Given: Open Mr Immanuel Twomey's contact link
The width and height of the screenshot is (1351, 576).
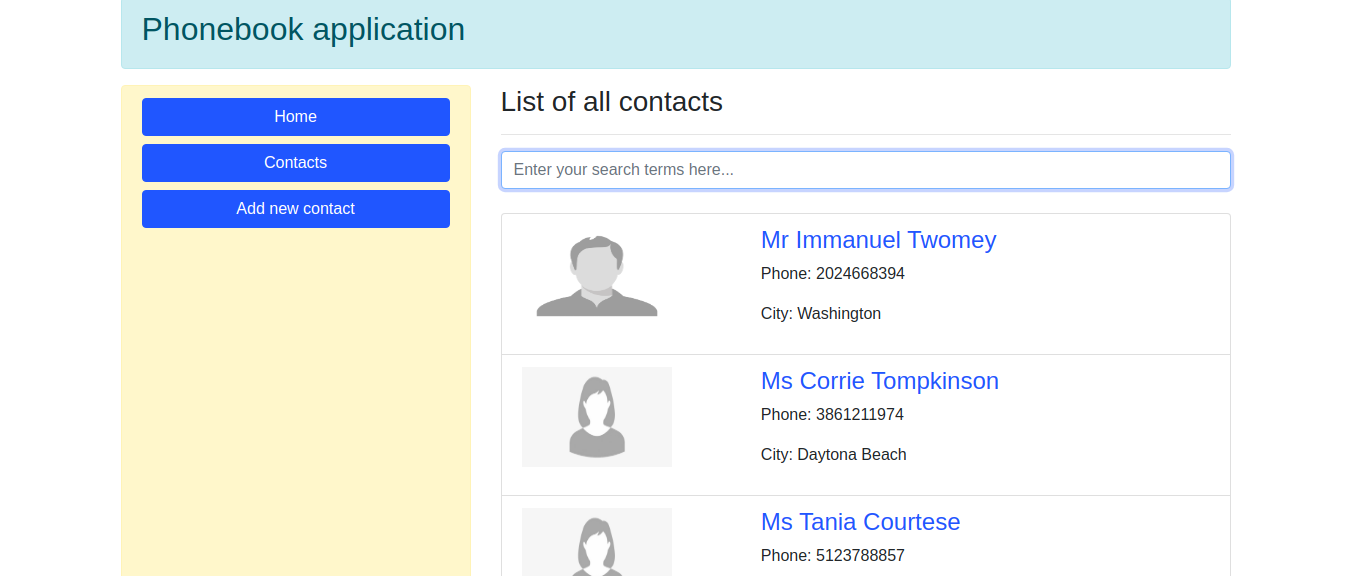Looking at the screenshot, I should pyautogui.click(x=878, y=240).
